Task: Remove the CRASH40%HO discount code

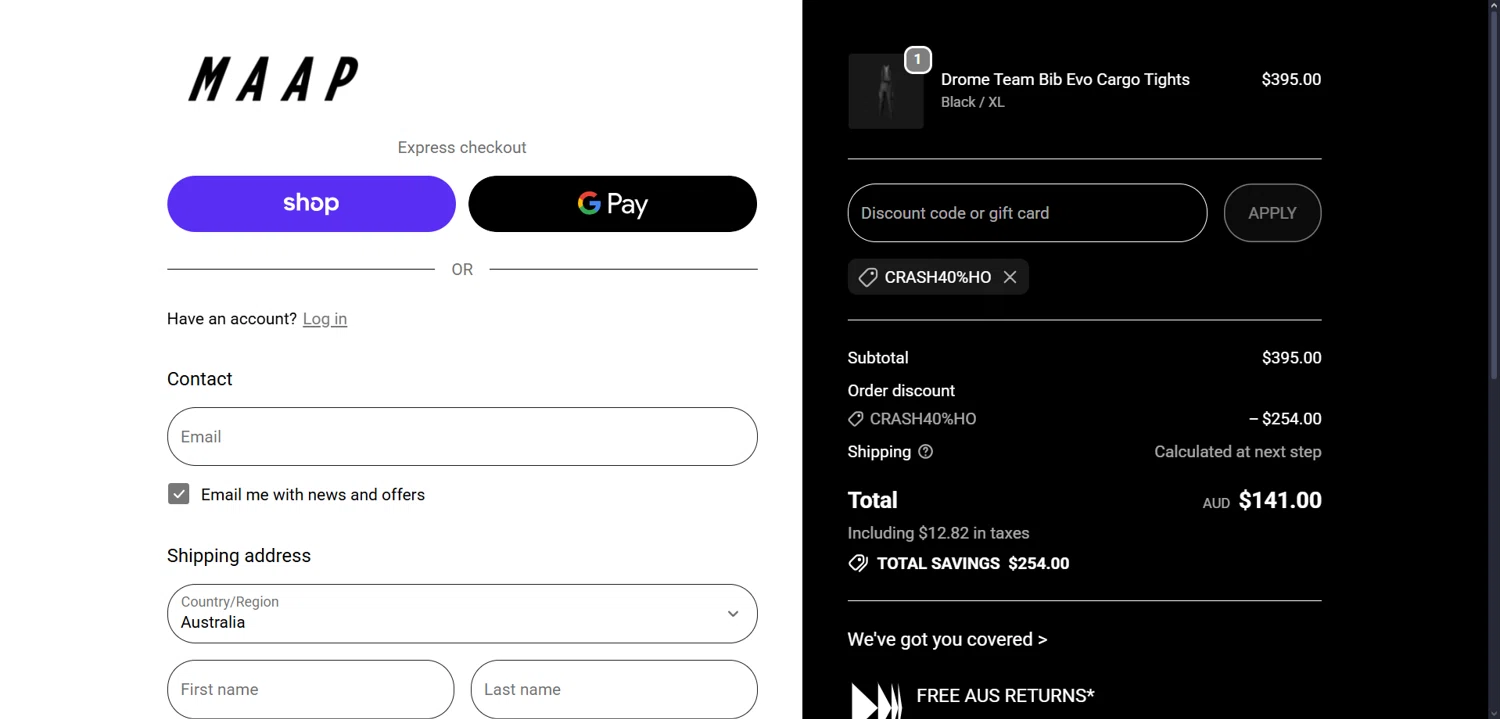Action: pyautogui.click(x=1010, y=277)
